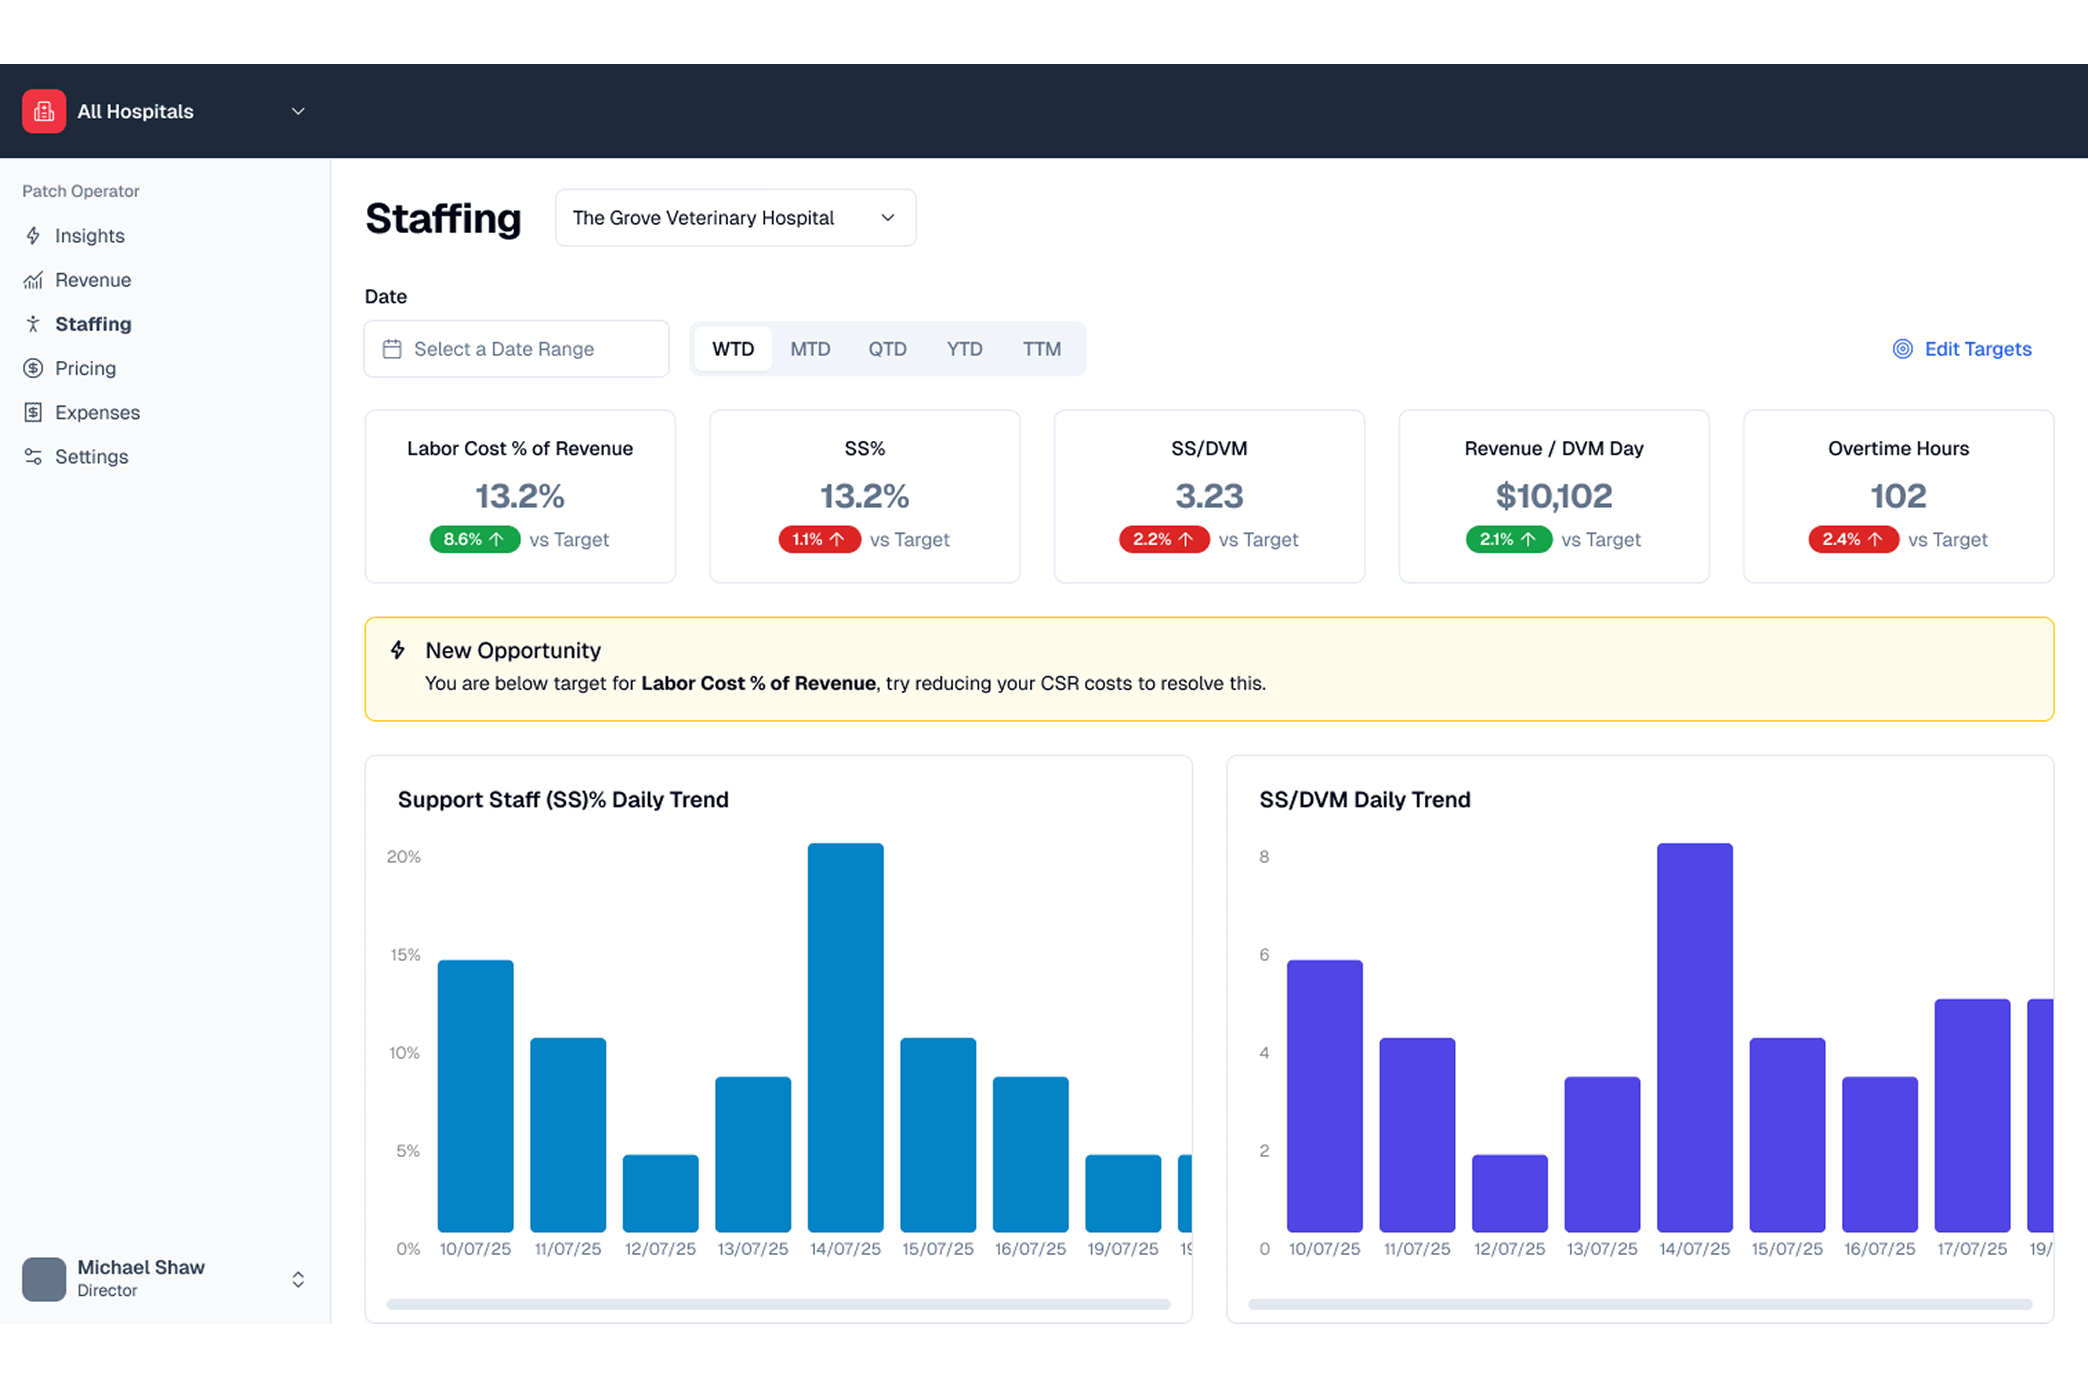This screenshot has height=1388, width=2088.
Task: Click the red hospital icon beside All Hospitals
Action: (43, 111)
